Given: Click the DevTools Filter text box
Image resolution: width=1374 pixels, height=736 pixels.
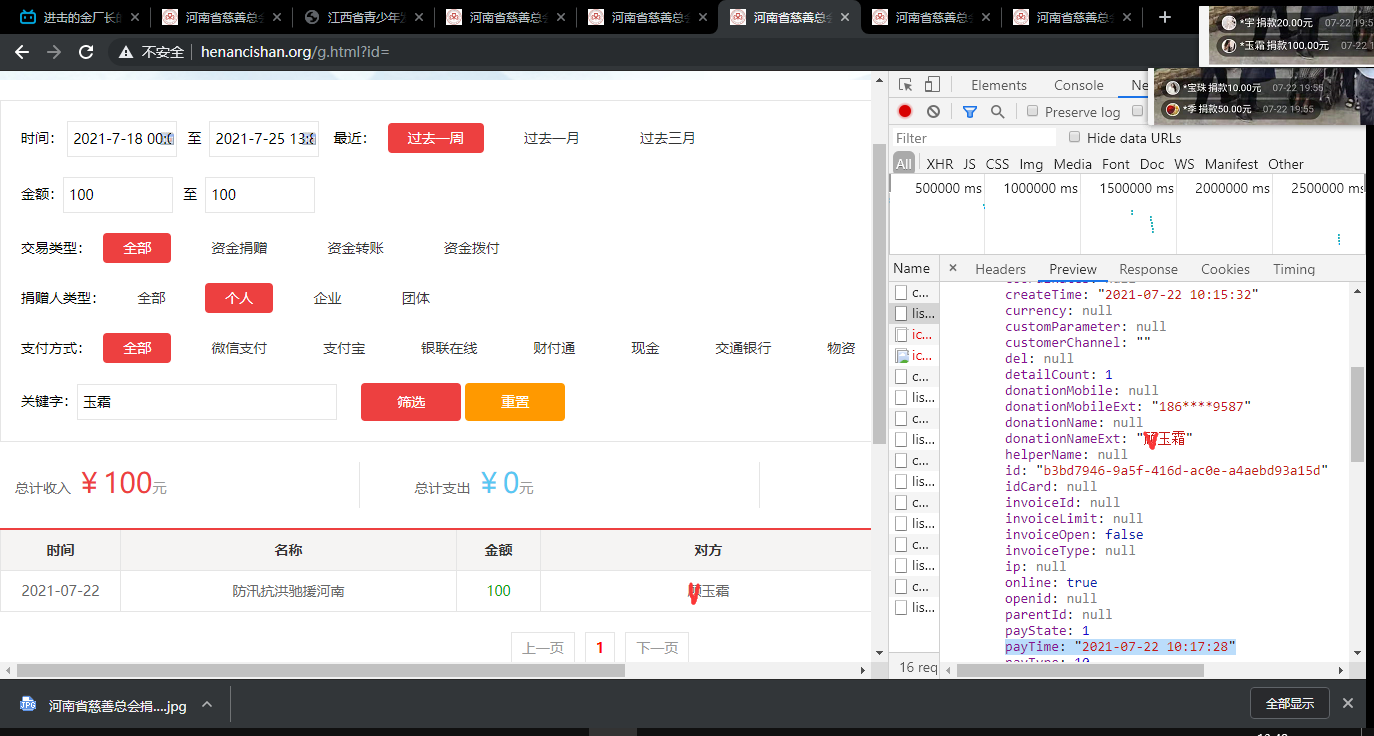Looking at the screenshot, I should pyautogui.click(x=974, y=138).
